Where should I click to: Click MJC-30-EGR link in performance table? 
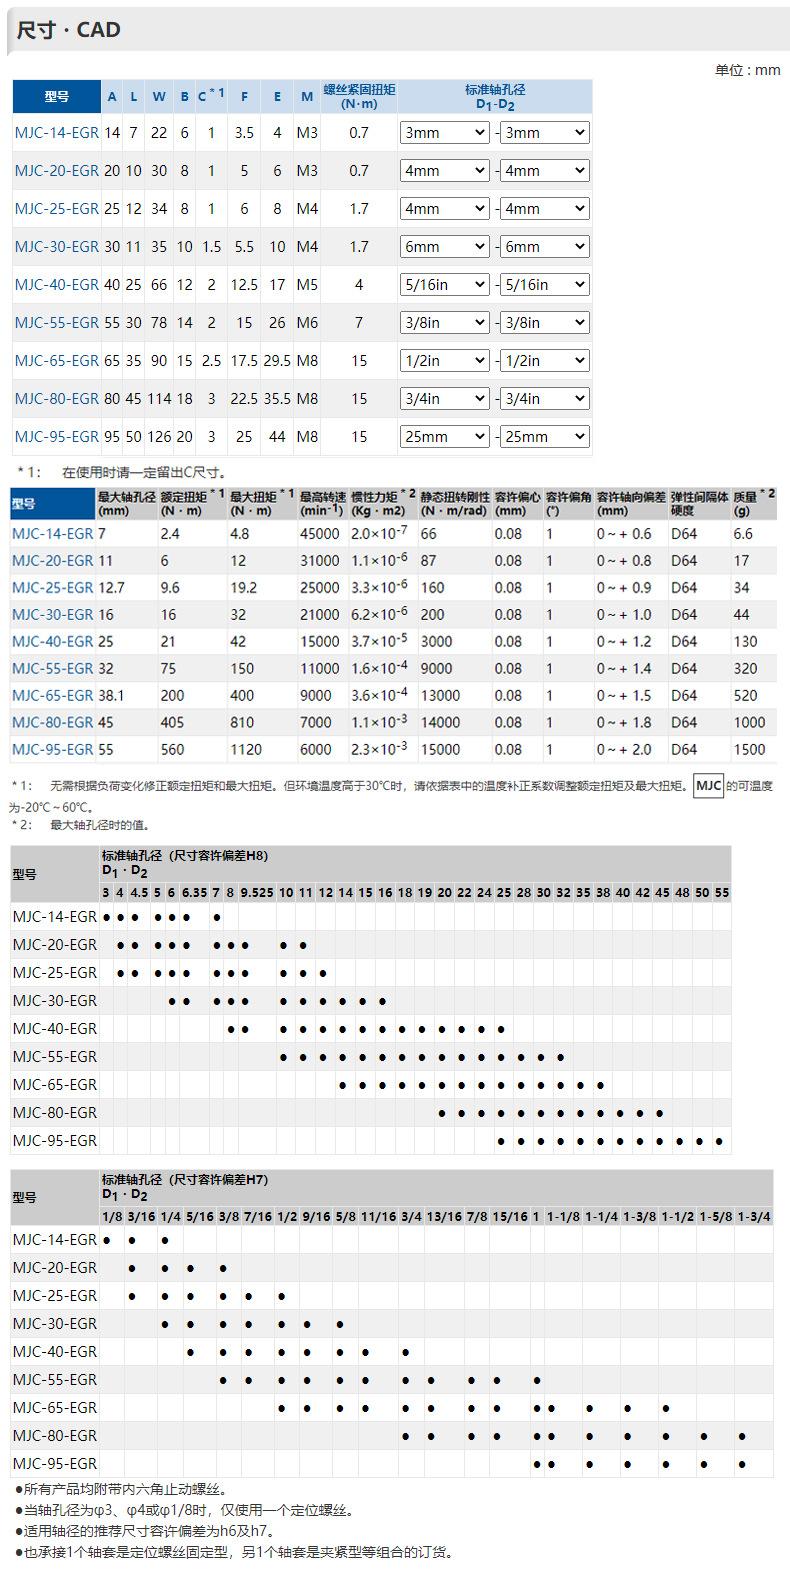pyautogui.click(x=53, y=614)
